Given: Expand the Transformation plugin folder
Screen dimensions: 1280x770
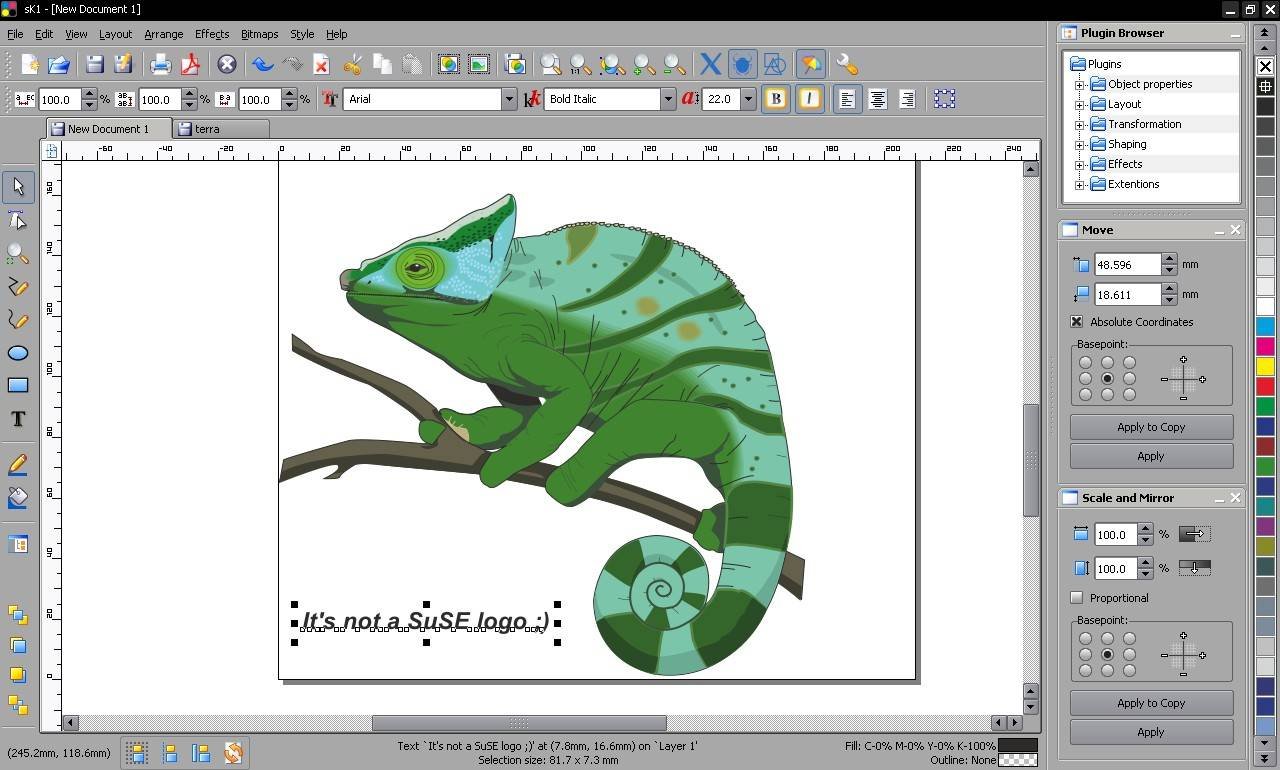Looking at the screenshot, I should pyautogui.click(x=1080, y=124).
